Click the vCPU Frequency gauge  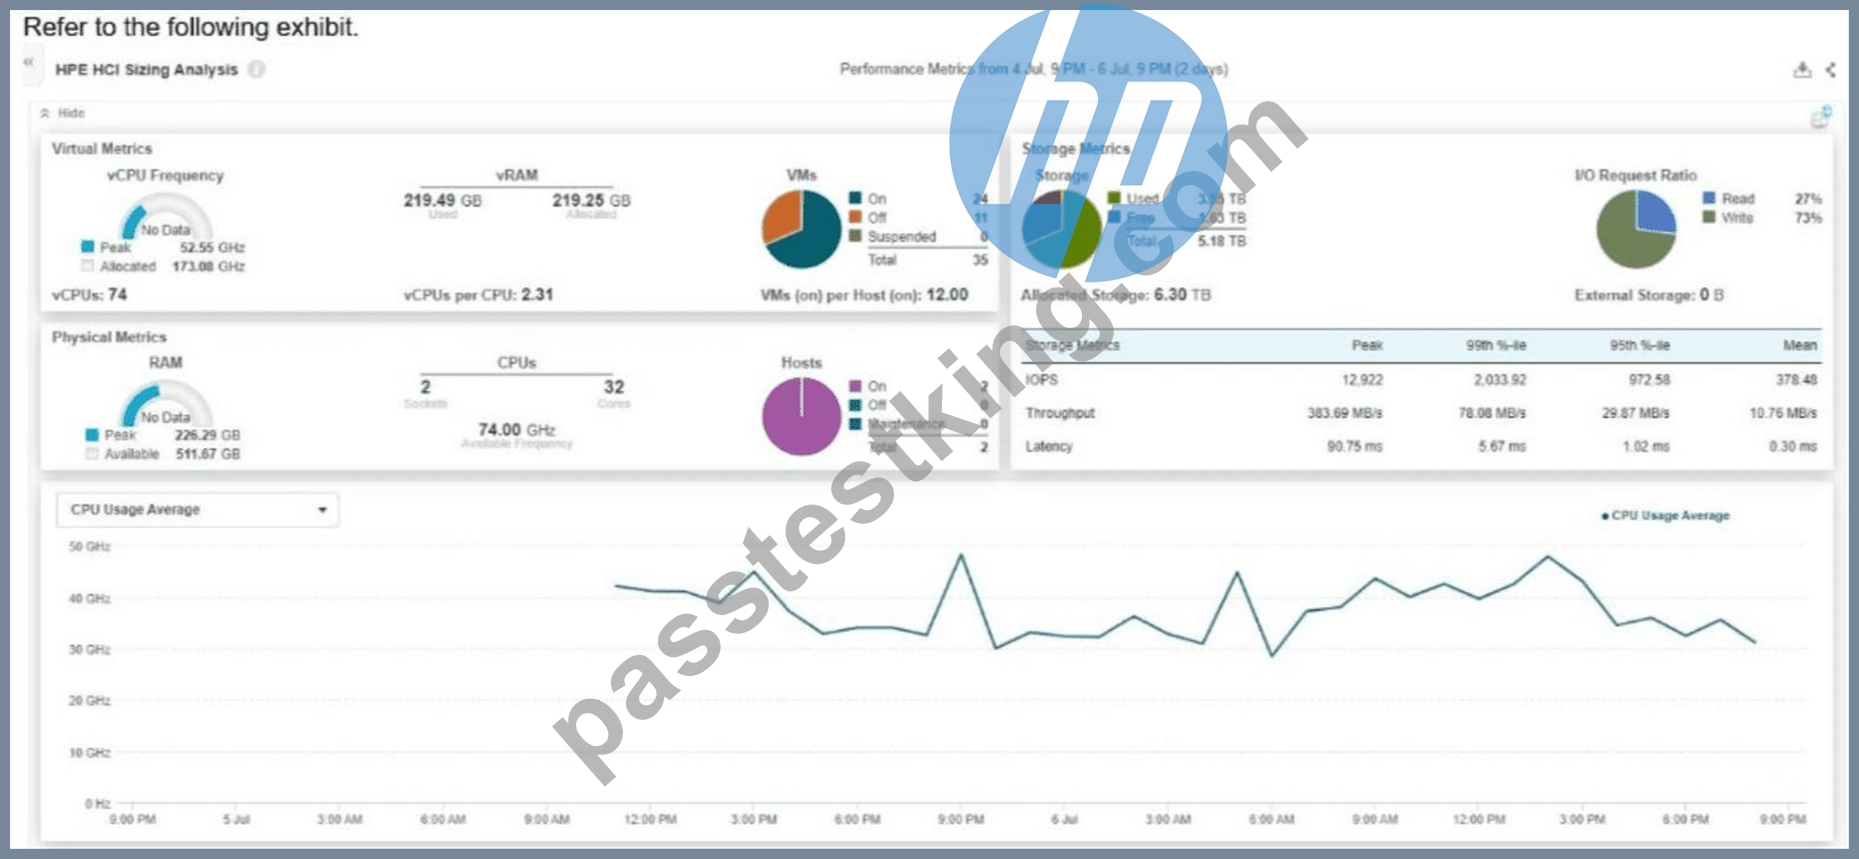coord(166,216)
